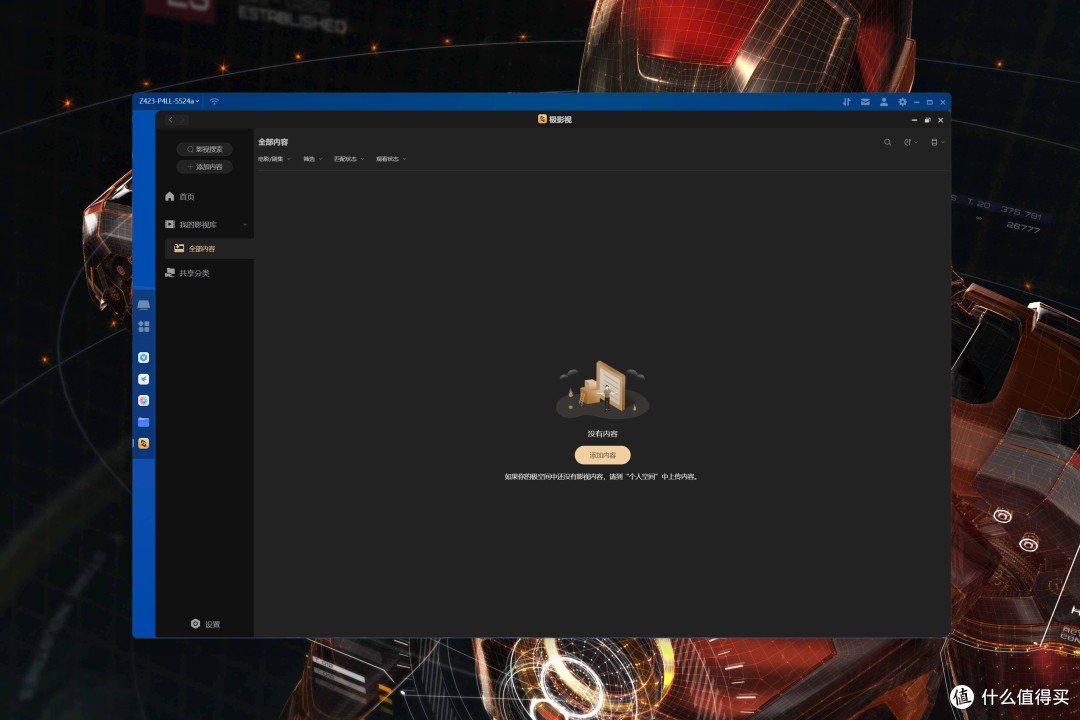Viewport: 1080px width, 720px height.
Task: Open the mail envelope messages icon
Action: tap(865, 102)
